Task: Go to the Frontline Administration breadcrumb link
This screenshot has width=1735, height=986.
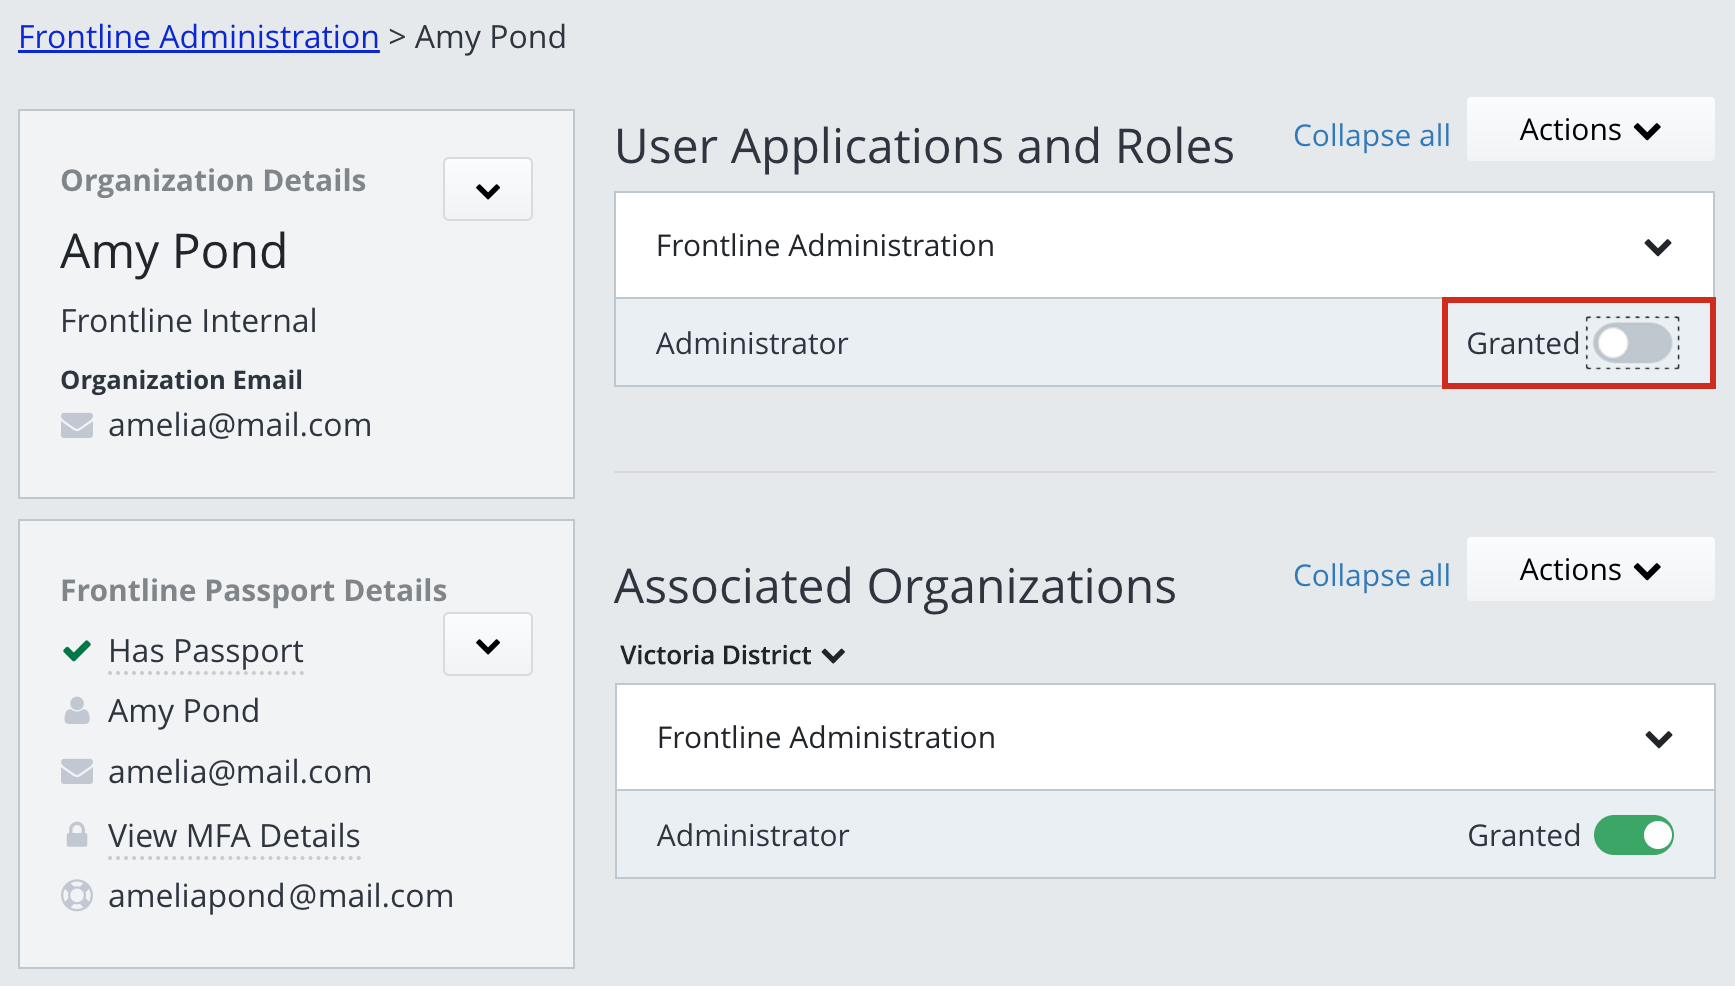Action: tap(199, 37)
